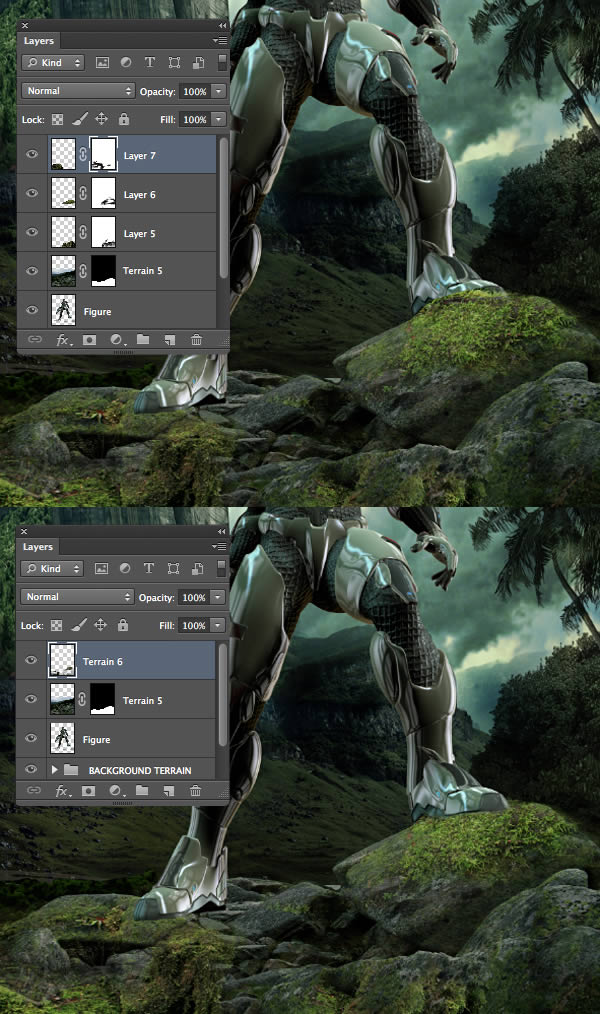Collapse lower panel with double arrows
The height and width of the screenshot is (1014, 600).
coord(221,531)
